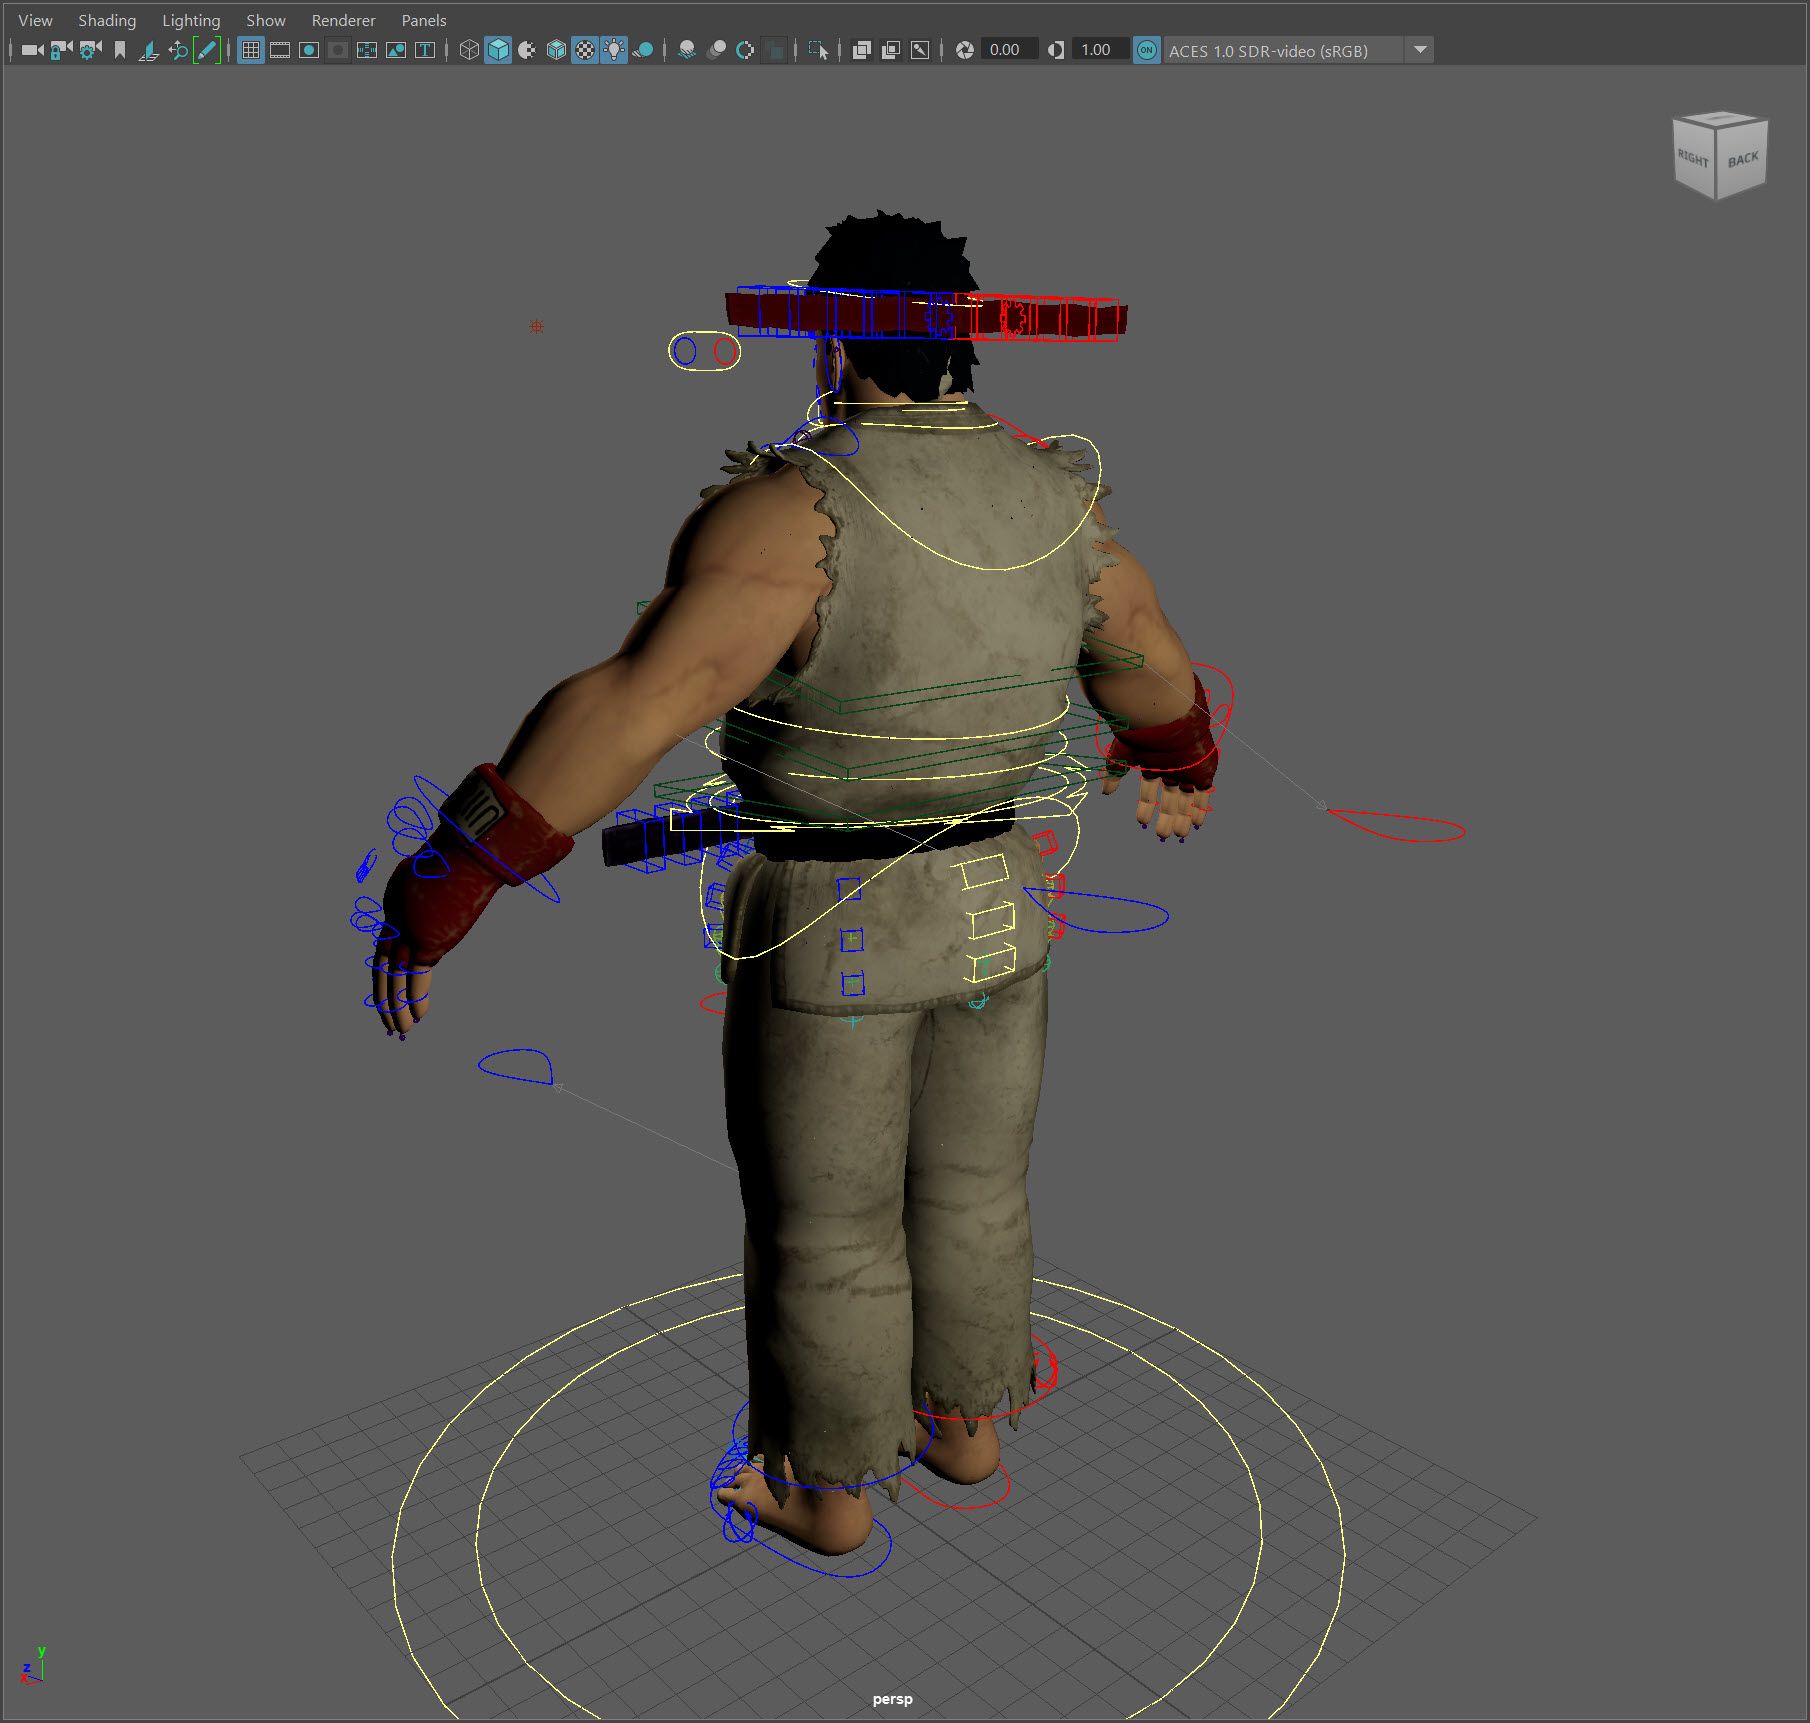Select the blue eye control circle

pyautogui.click(x=685, y=351)
